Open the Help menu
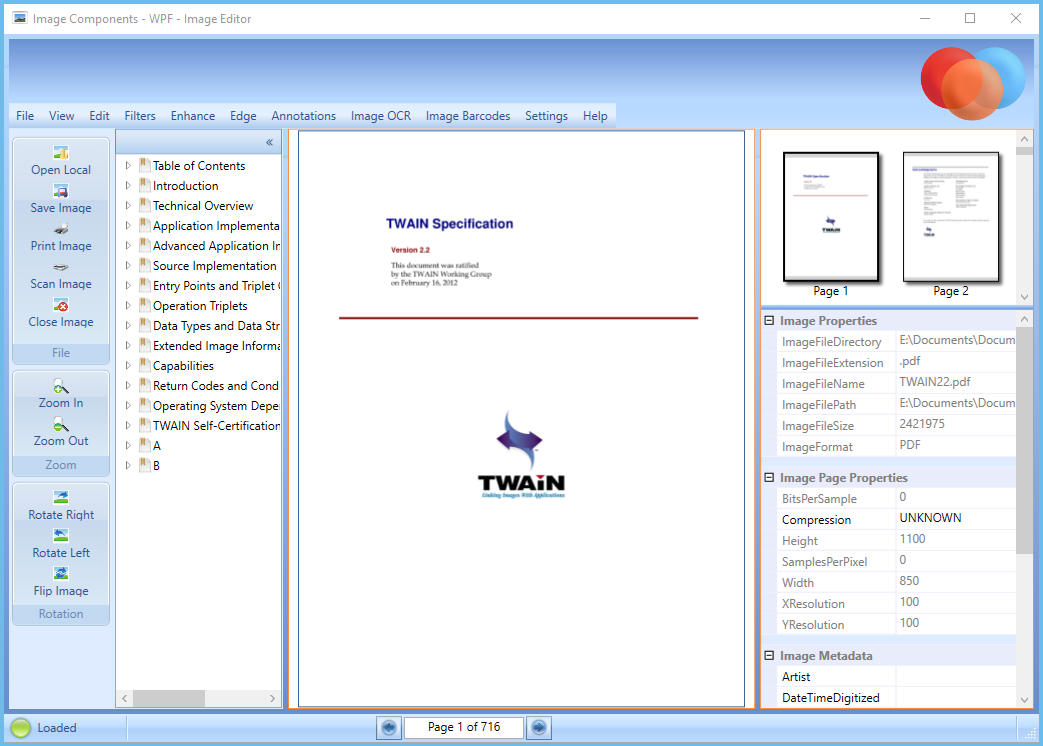The image size is (1043, 746). point(595,116)
